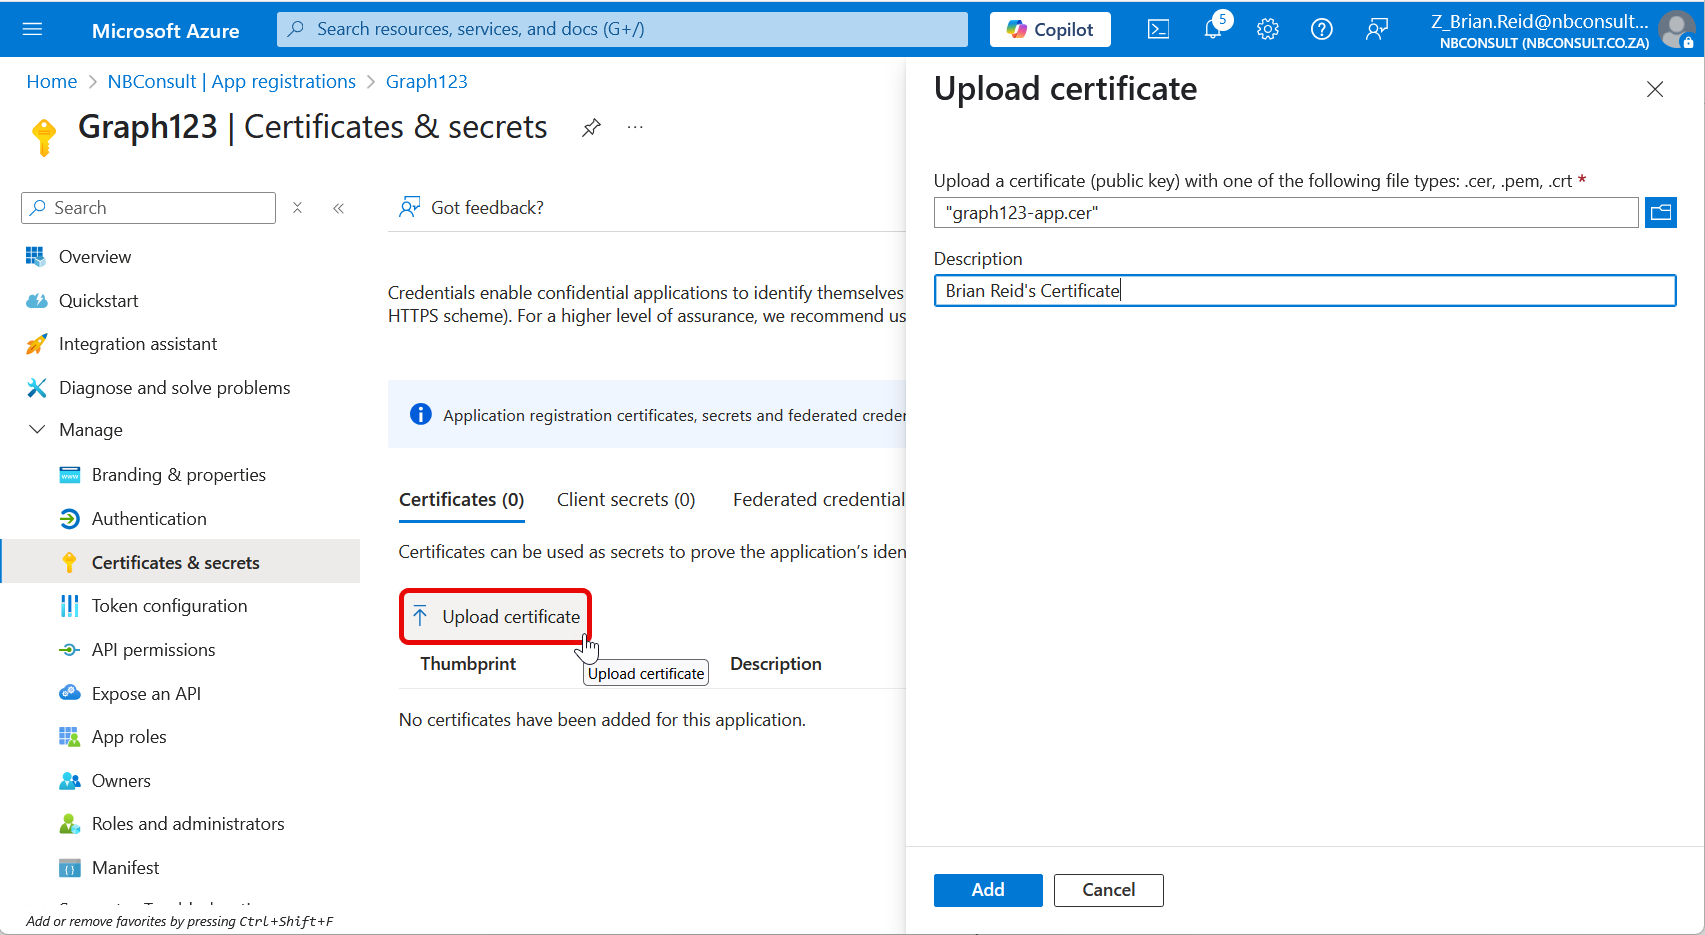This screenshot has height=935, width=1705.
Task: Open the Azure portal hamburger menu
Action: coord(32,29)
